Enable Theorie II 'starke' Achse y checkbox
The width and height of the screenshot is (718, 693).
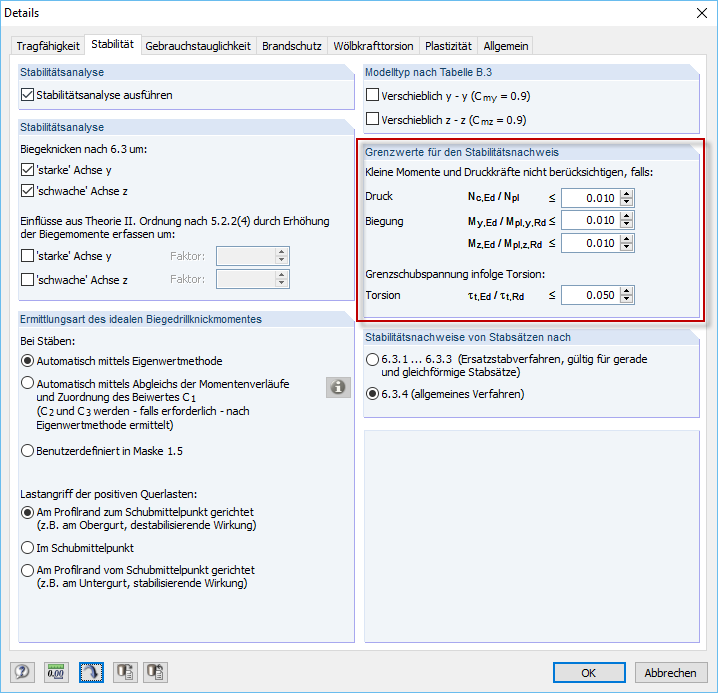[27, 256]
